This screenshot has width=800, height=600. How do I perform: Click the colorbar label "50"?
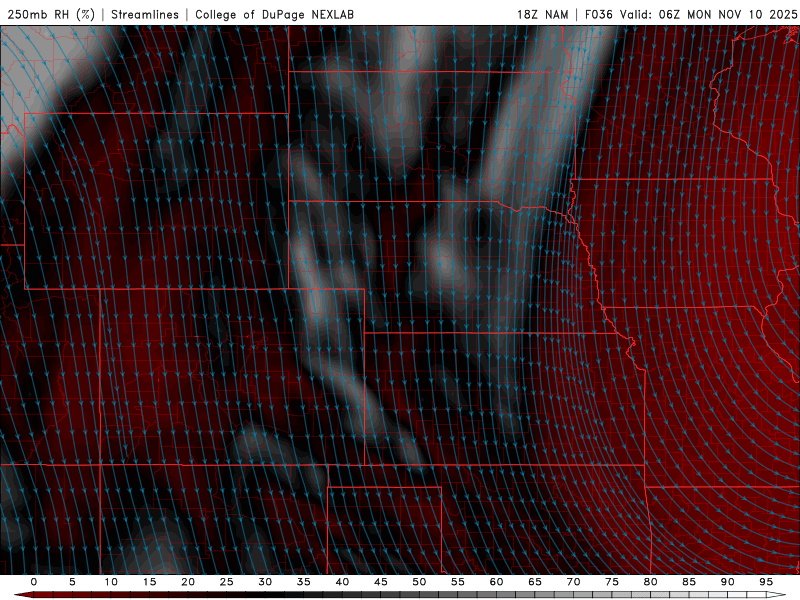tap(419, 582)
